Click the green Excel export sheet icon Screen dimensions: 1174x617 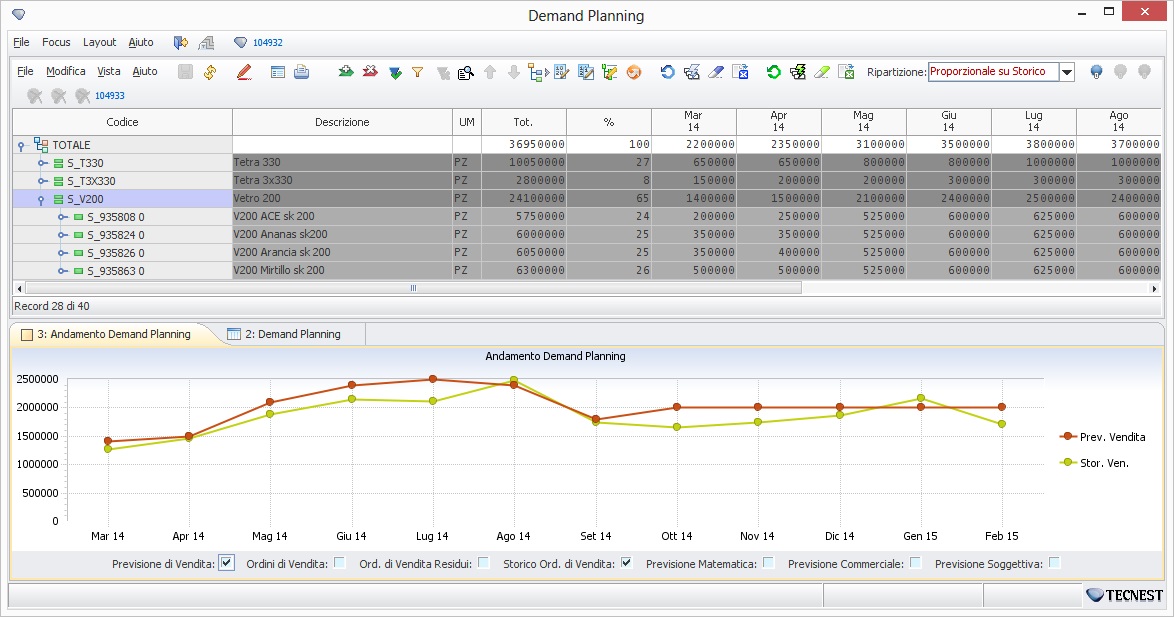pyautogui.click(x=846, y=72)
